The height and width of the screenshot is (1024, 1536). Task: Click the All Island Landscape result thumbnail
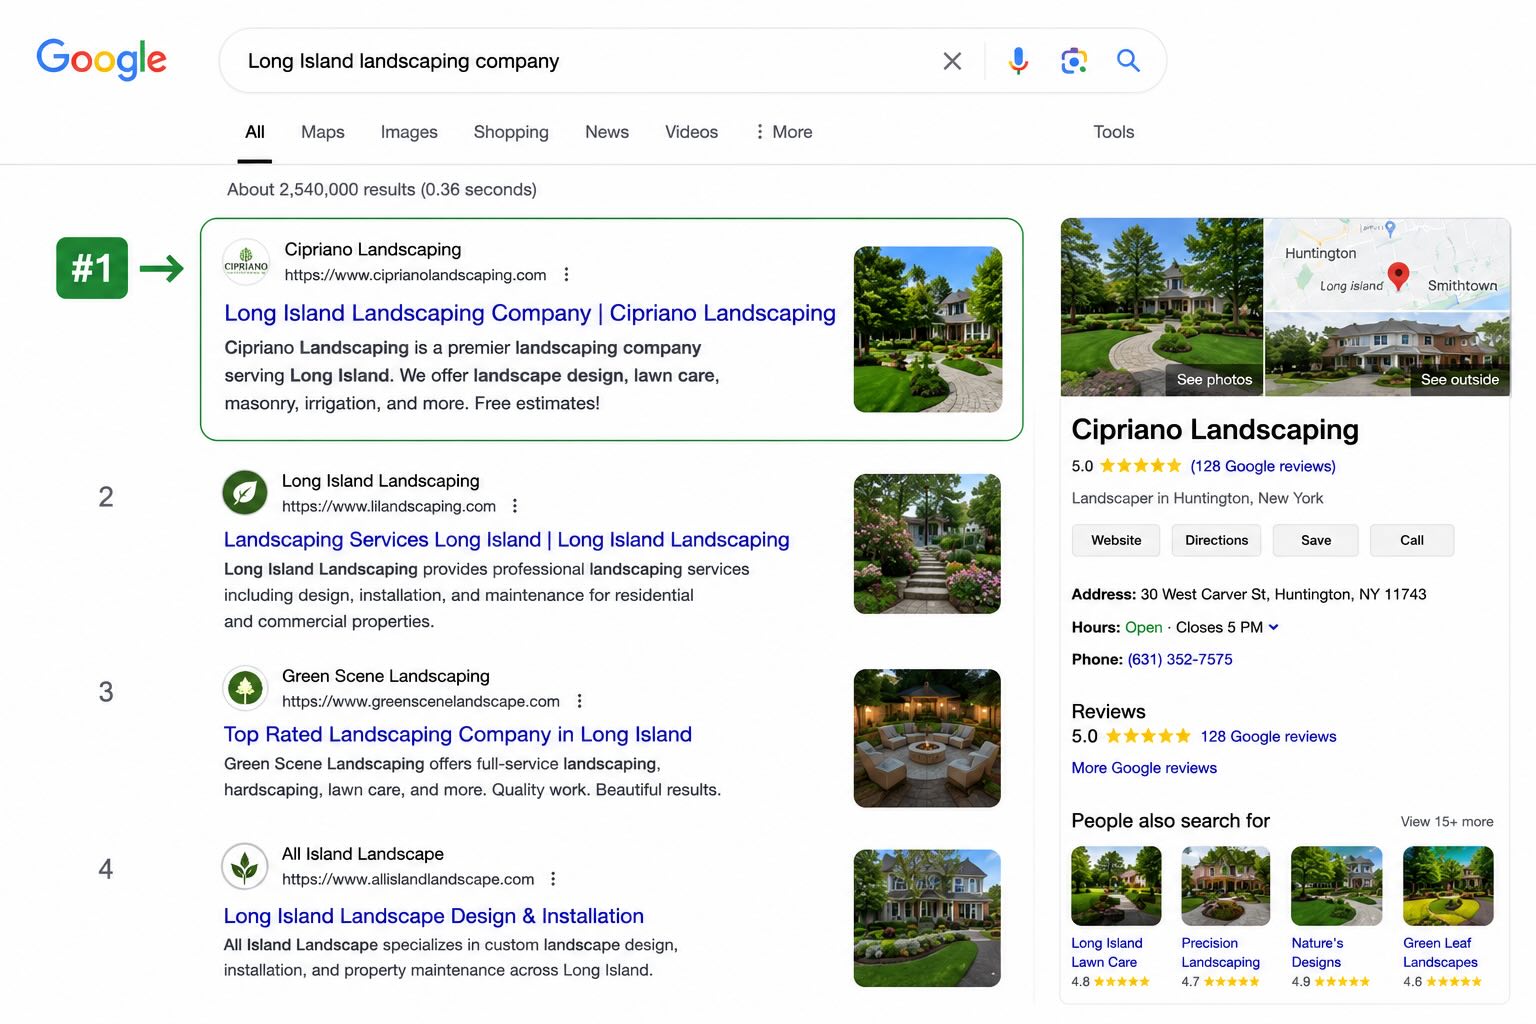coord(927,918)
